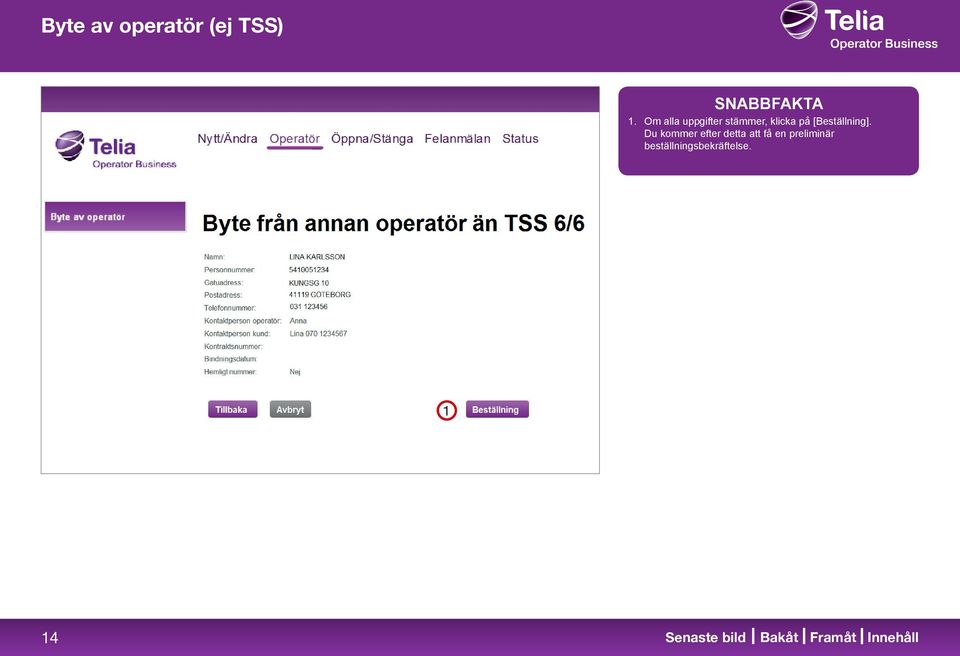Image resolution: width=960 pixels, height=656 pixels.
Task: Click the Postadress value 41119 GÖTEBORG
Action: tap(320, 295)
